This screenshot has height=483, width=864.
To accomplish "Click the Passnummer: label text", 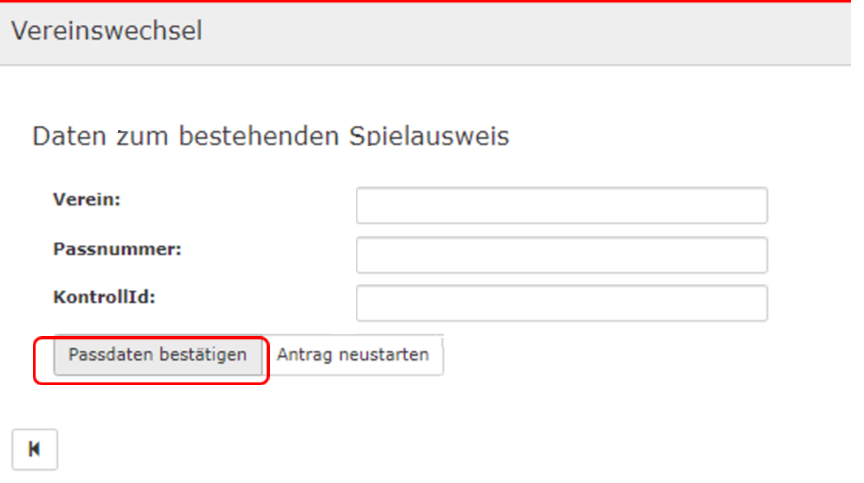I will [x=116, y=249].
